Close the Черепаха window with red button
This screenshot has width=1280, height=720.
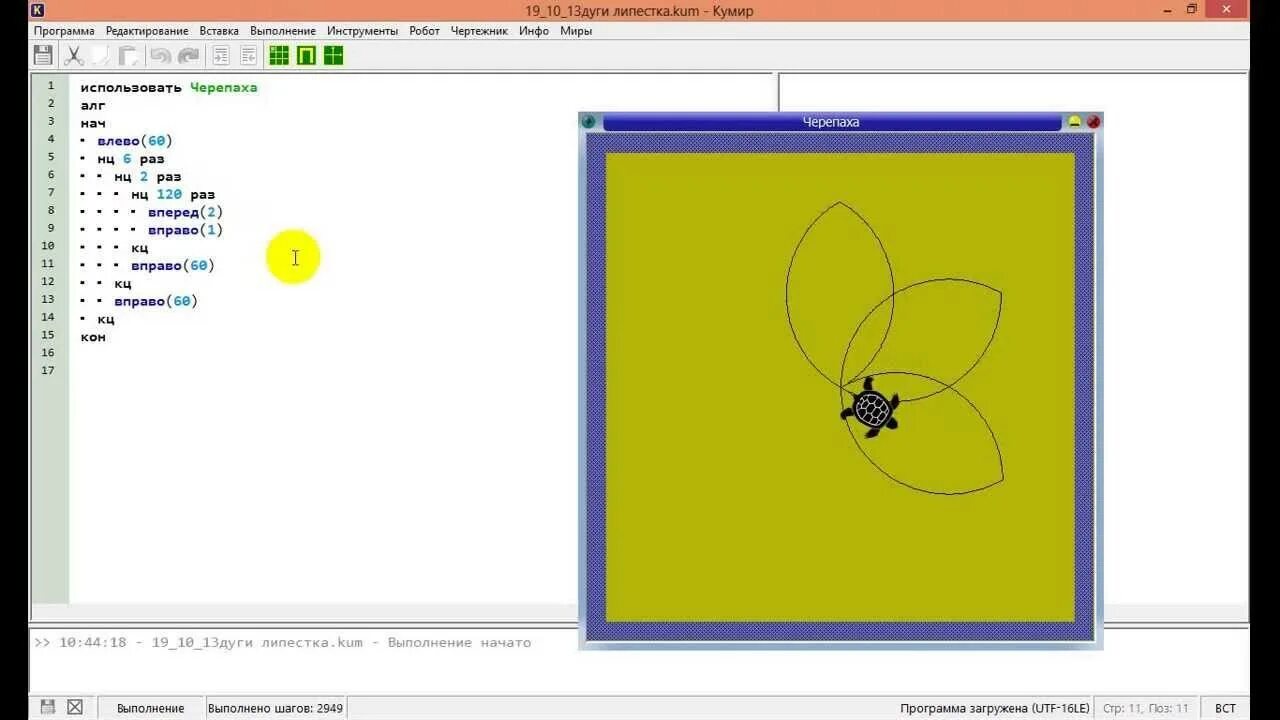click(x=1093, y=122)
